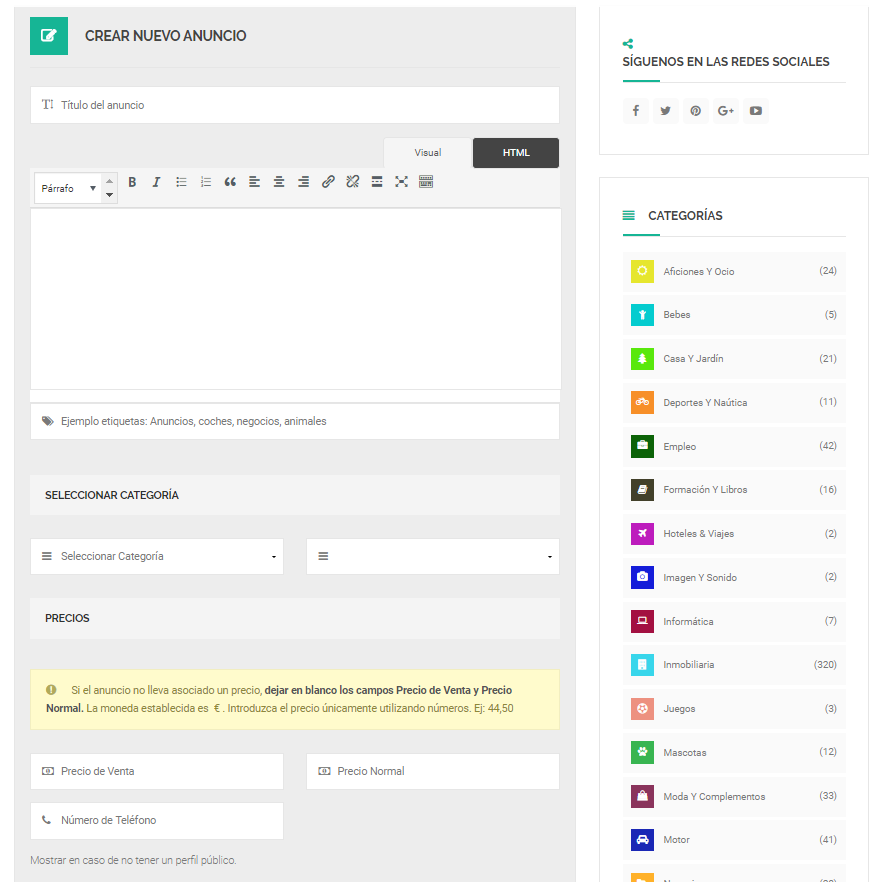The height and width of the screenshot is (882, 879).
Task: Open the empty subcategory dropdown
Action: click(x=433, y=557)
